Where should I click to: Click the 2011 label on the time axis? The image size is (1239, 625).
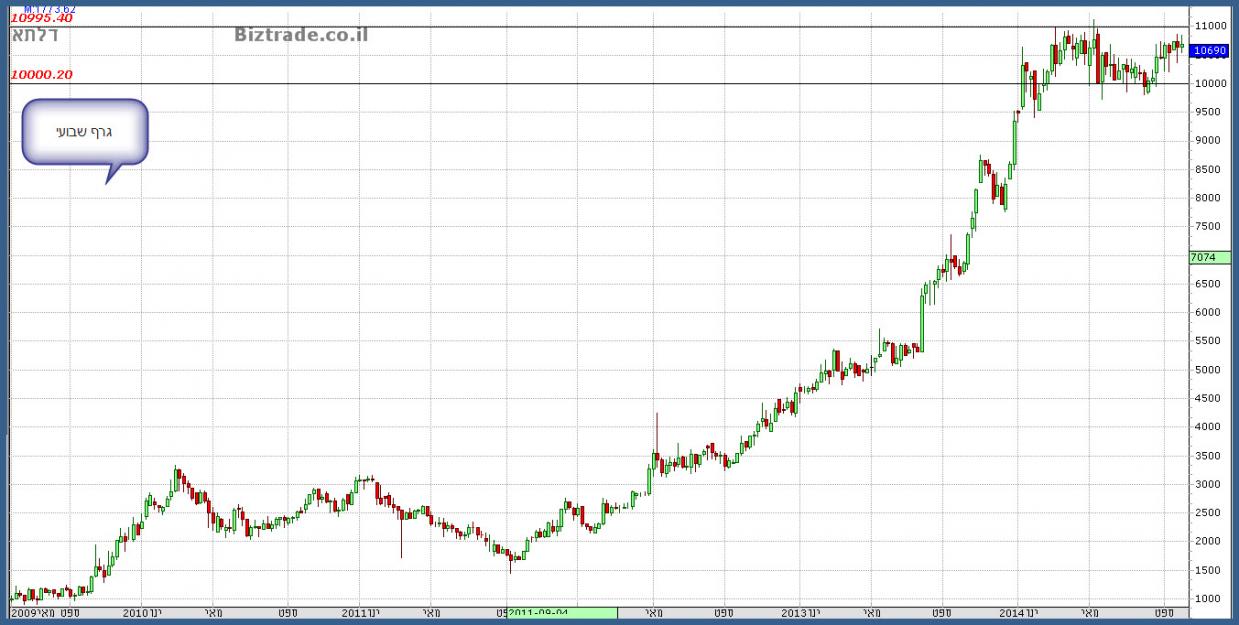pos(360,612)
